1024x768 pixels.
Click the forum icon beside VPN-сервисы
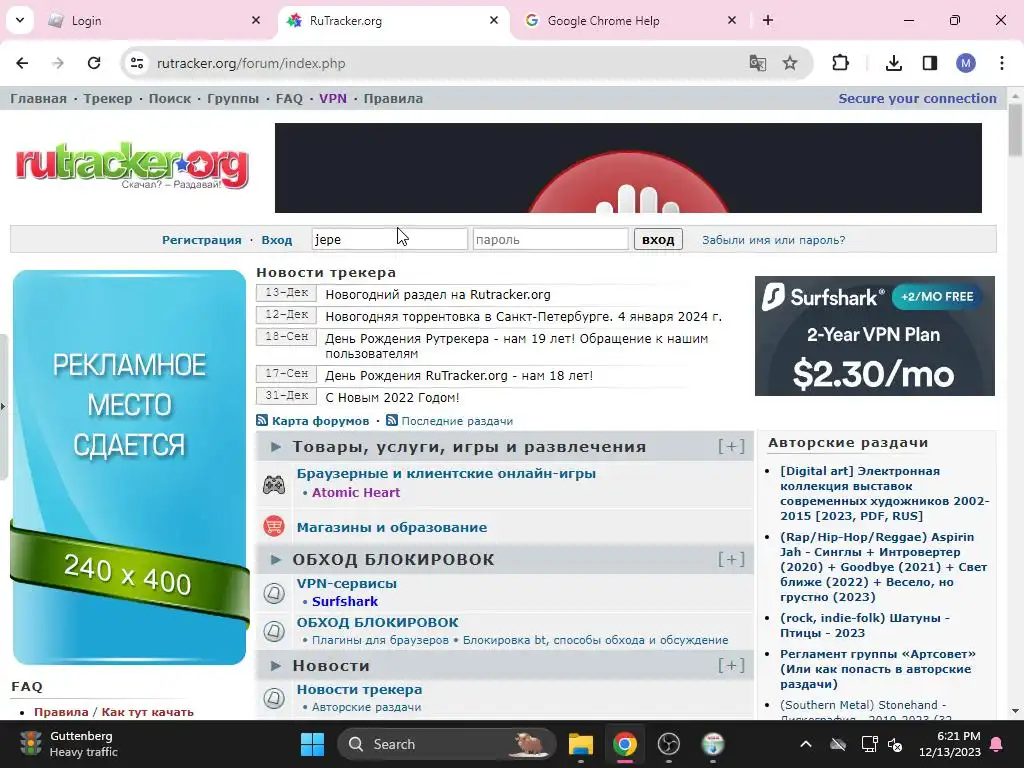tap(274, 592)
